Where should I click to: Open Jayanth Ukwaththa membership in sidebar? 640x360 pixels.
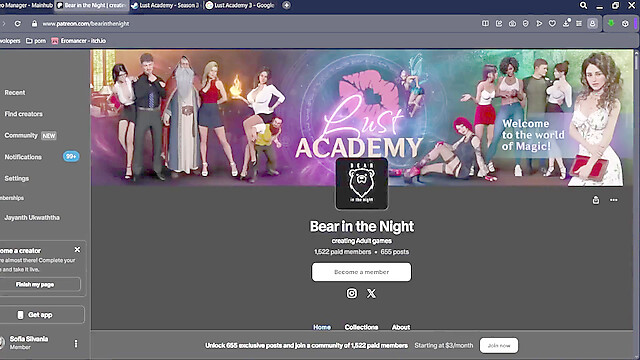coord(32,218)
